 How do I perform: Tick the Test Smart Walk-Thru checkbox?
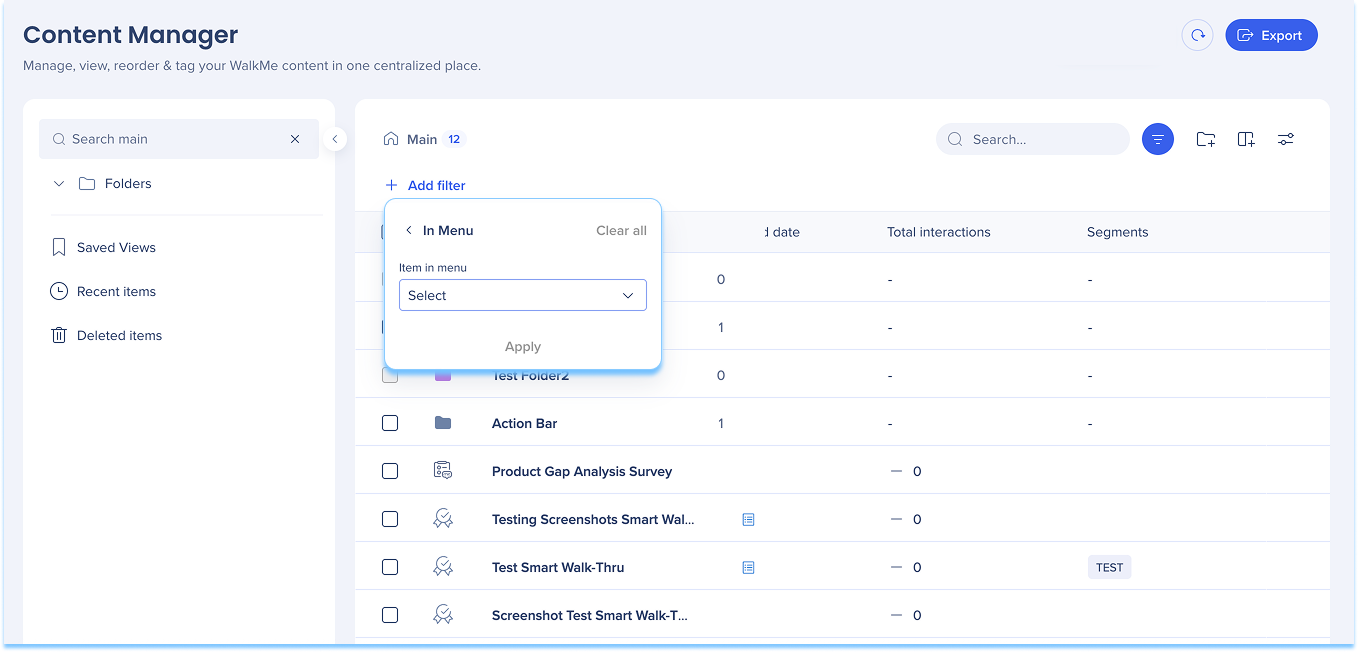click(390, 567)
